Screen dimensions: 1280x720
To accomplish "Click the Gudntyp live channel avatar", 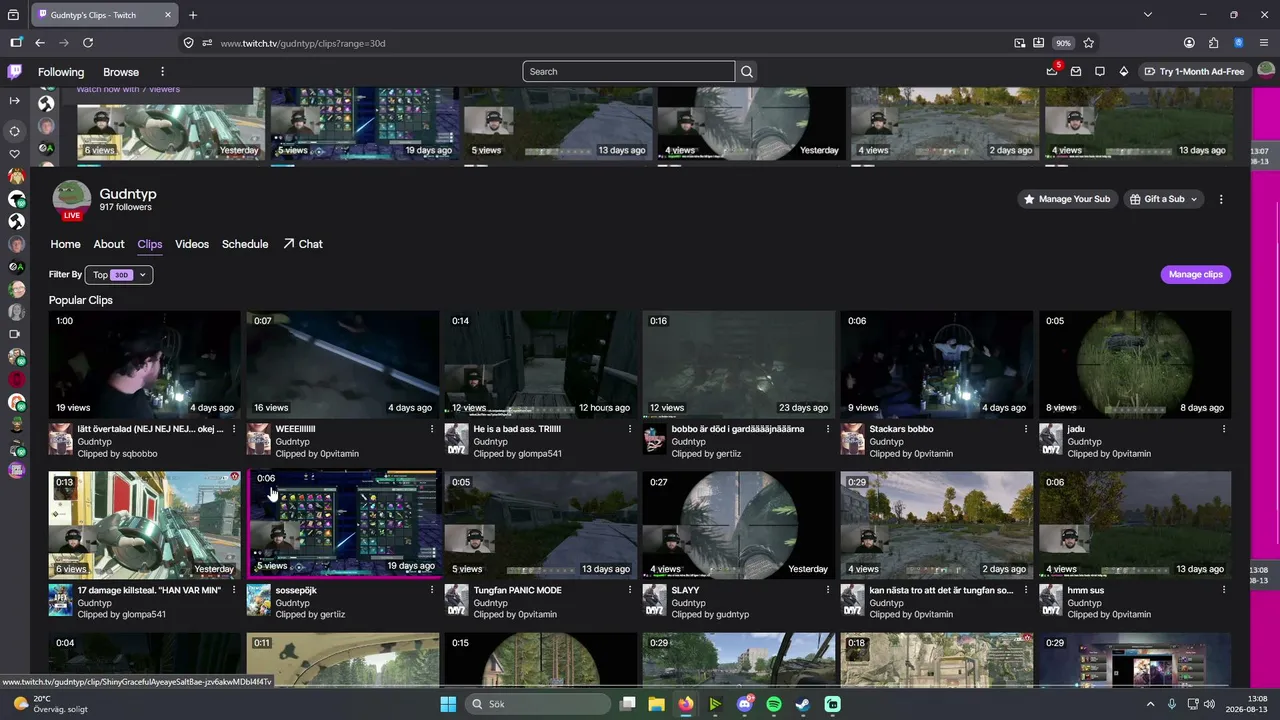I will pos(72,200).
